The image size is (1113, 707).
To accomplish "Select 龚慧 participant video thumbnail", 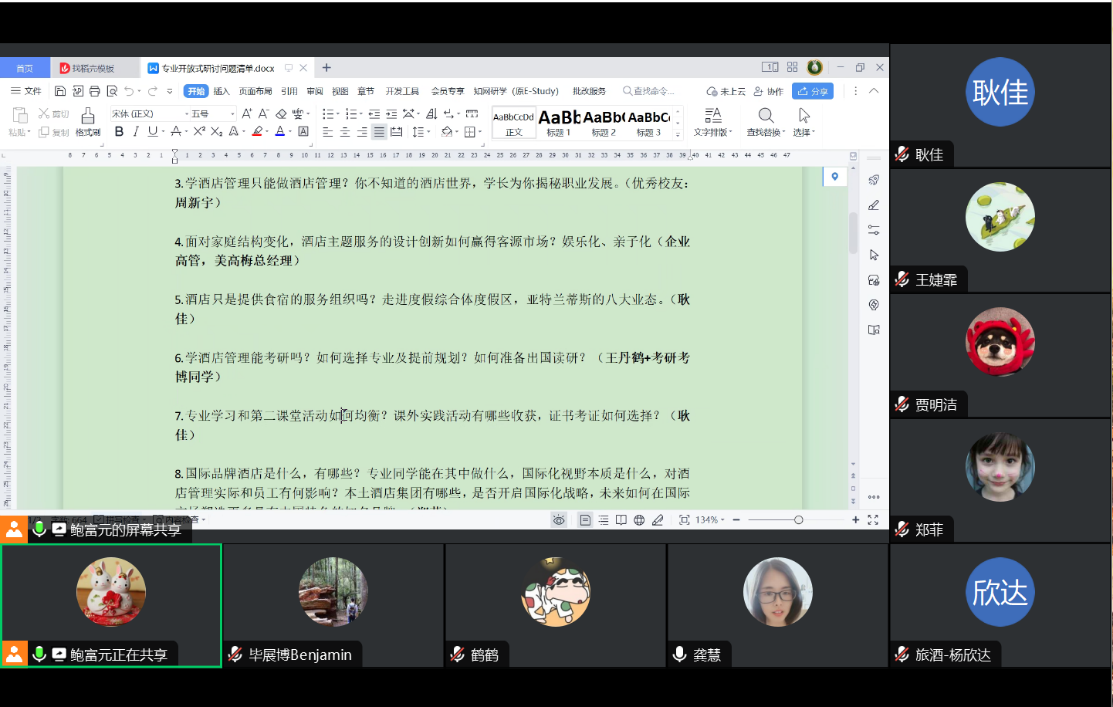I will point(778,606).
